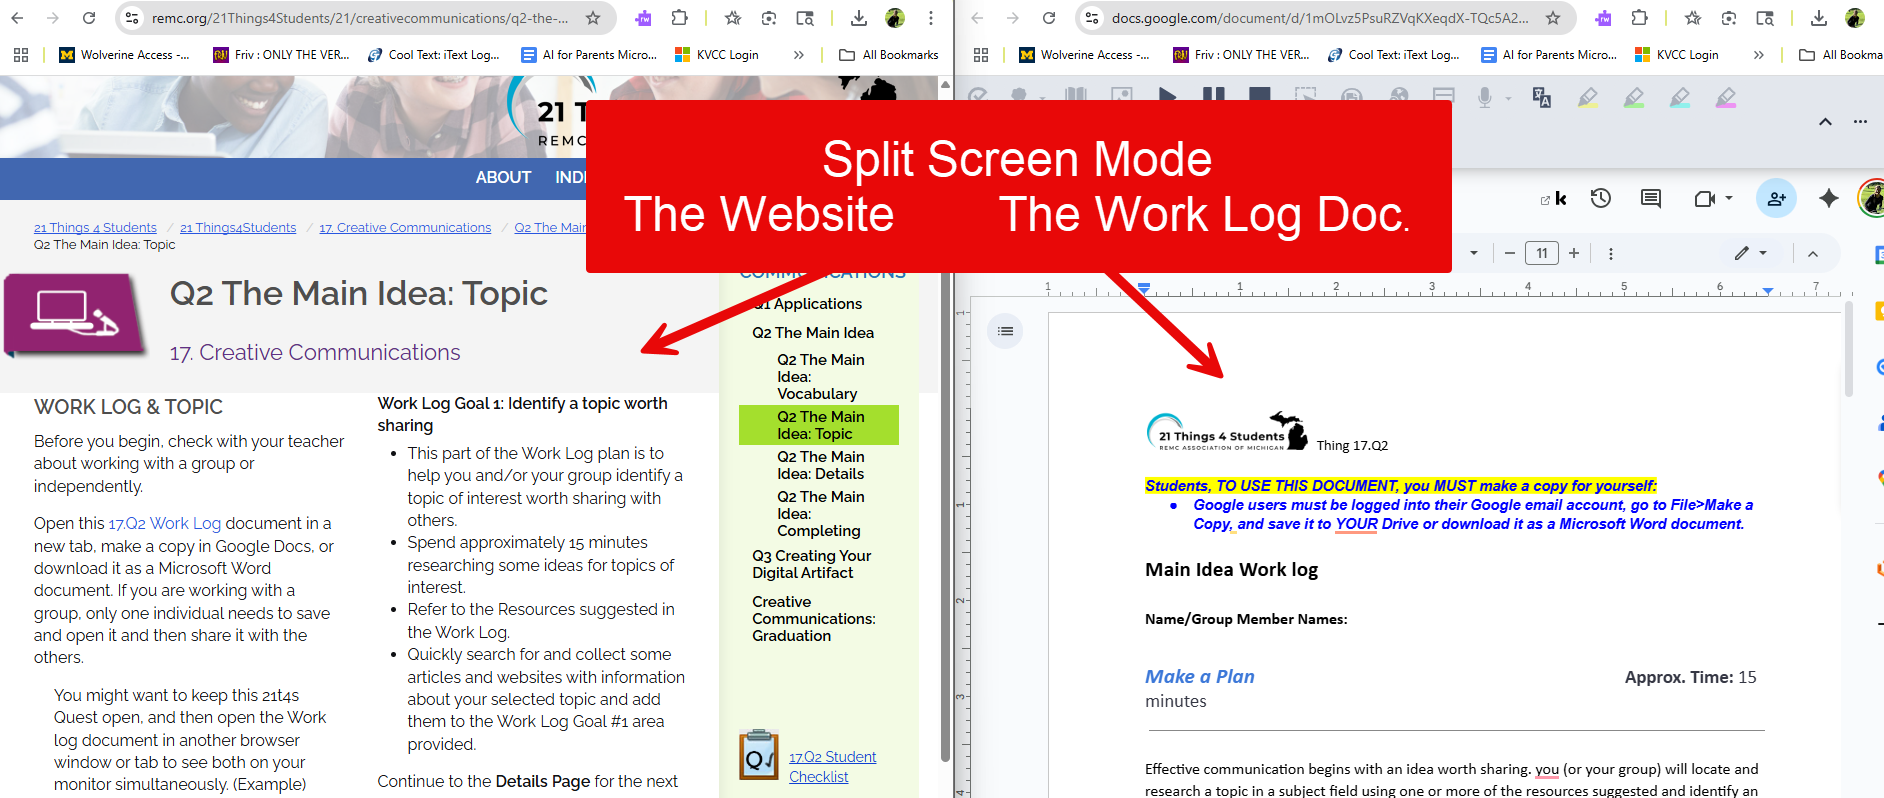The width and height of the screenshot is (1884, 798).
Task: Show all comments icon in Docs
Action: pyautogui.click(x=1651, y=198)
